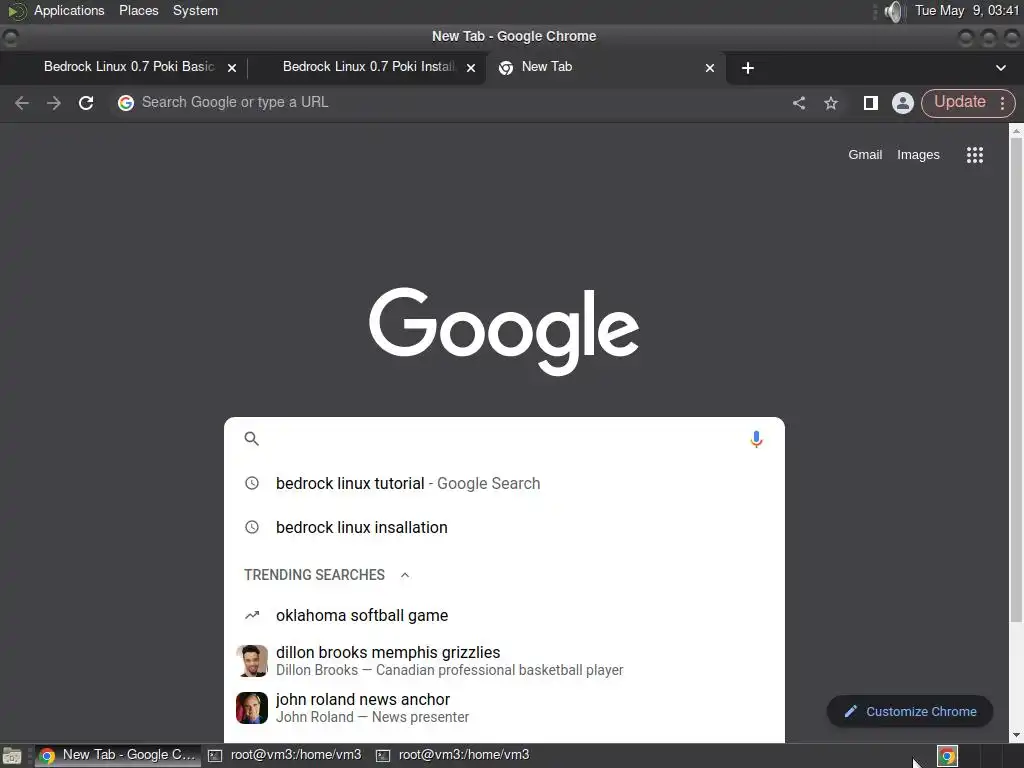Close the New Tab tab
The width and height of the screenshot is (1024, 768).
tap(709, 68)
